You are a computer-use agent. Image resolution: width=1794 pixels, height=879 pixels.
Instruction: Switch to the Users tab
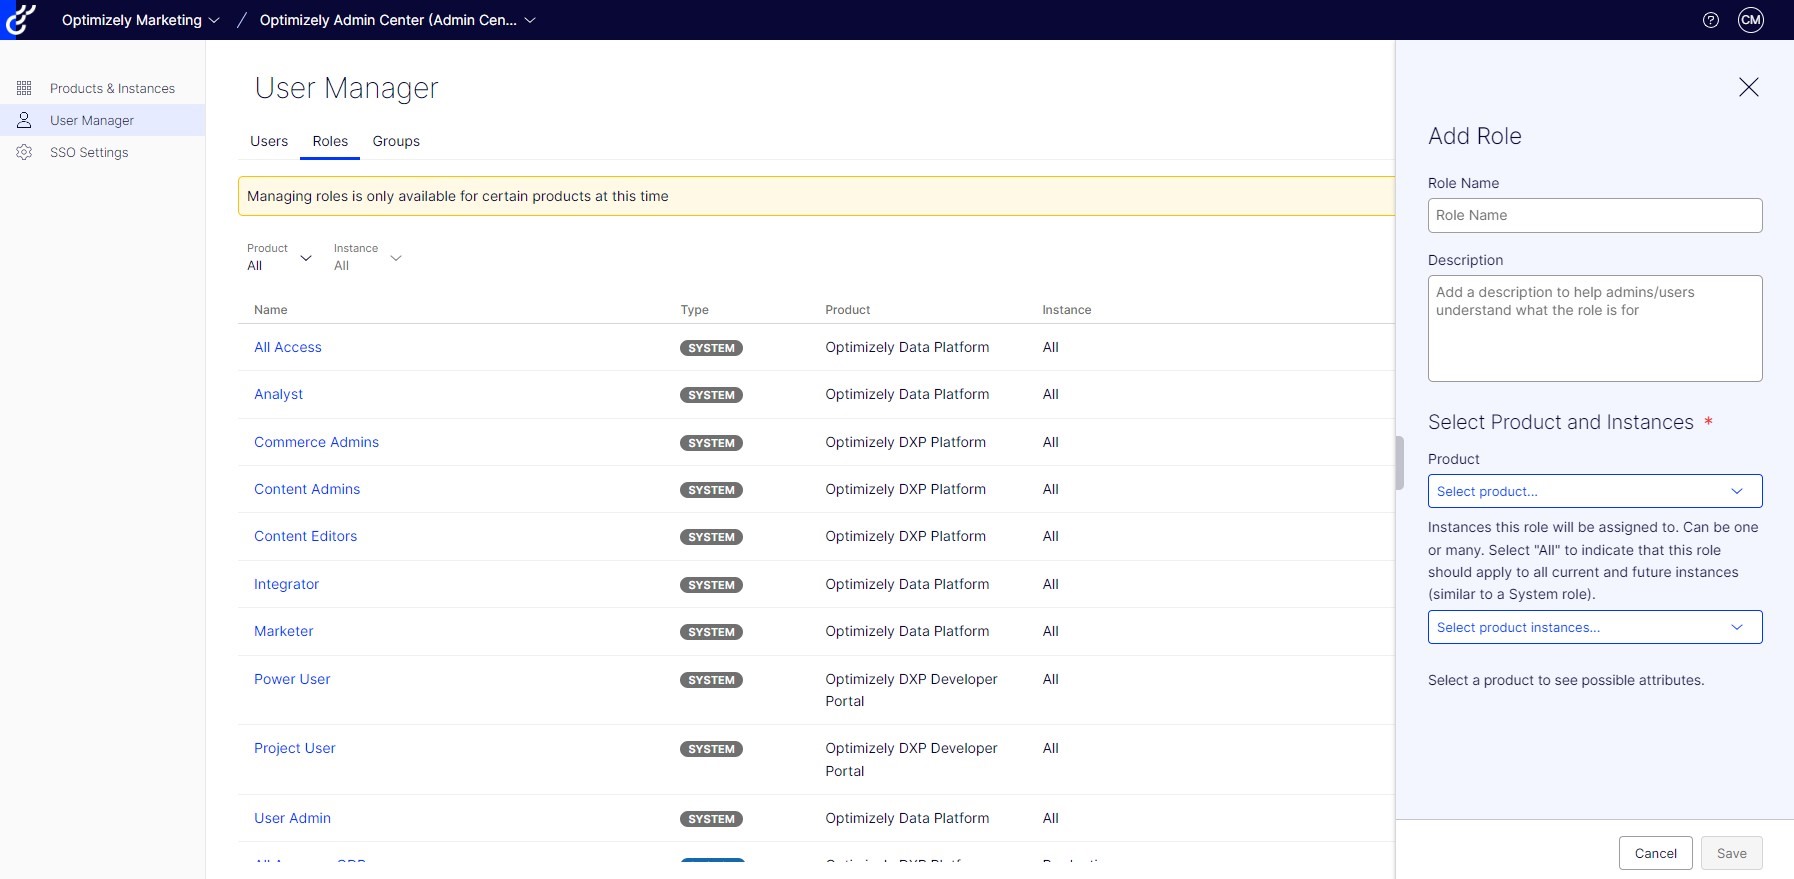pos(269,141)
